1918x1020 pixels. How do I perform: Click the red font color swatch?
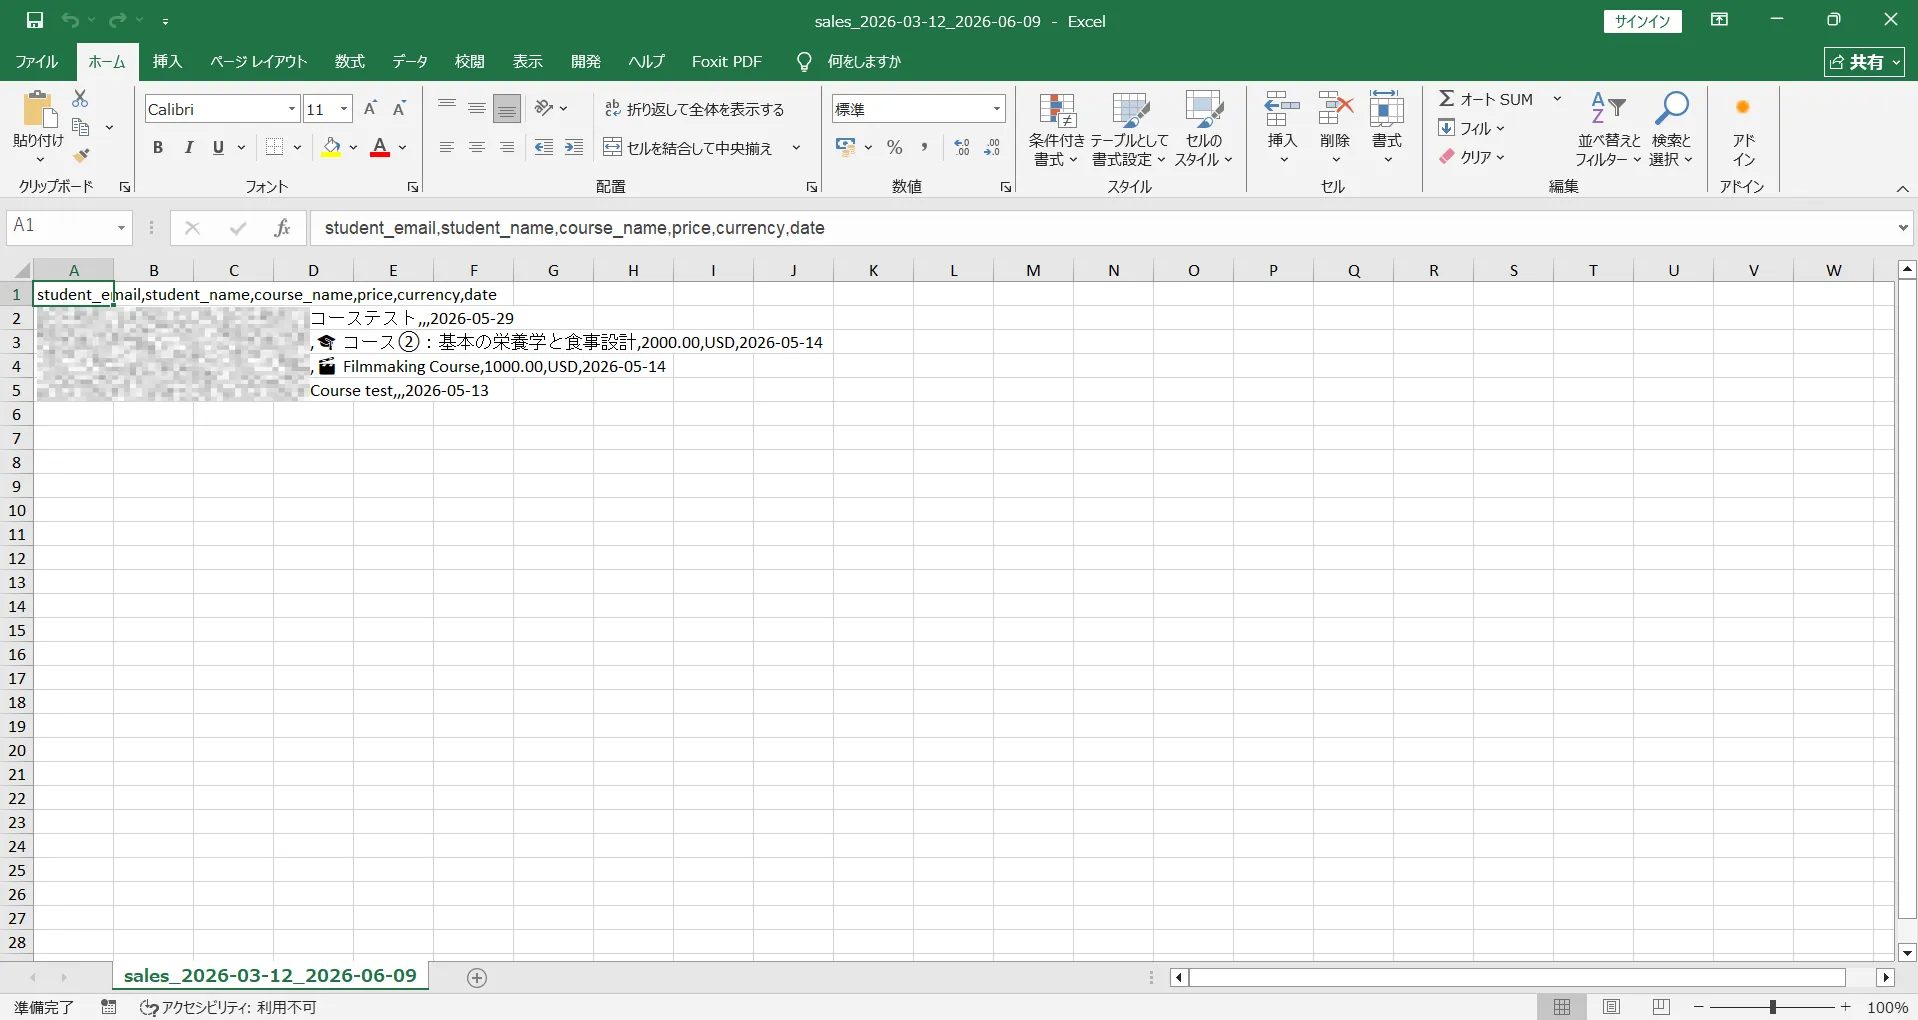click(x=380, y=148)
